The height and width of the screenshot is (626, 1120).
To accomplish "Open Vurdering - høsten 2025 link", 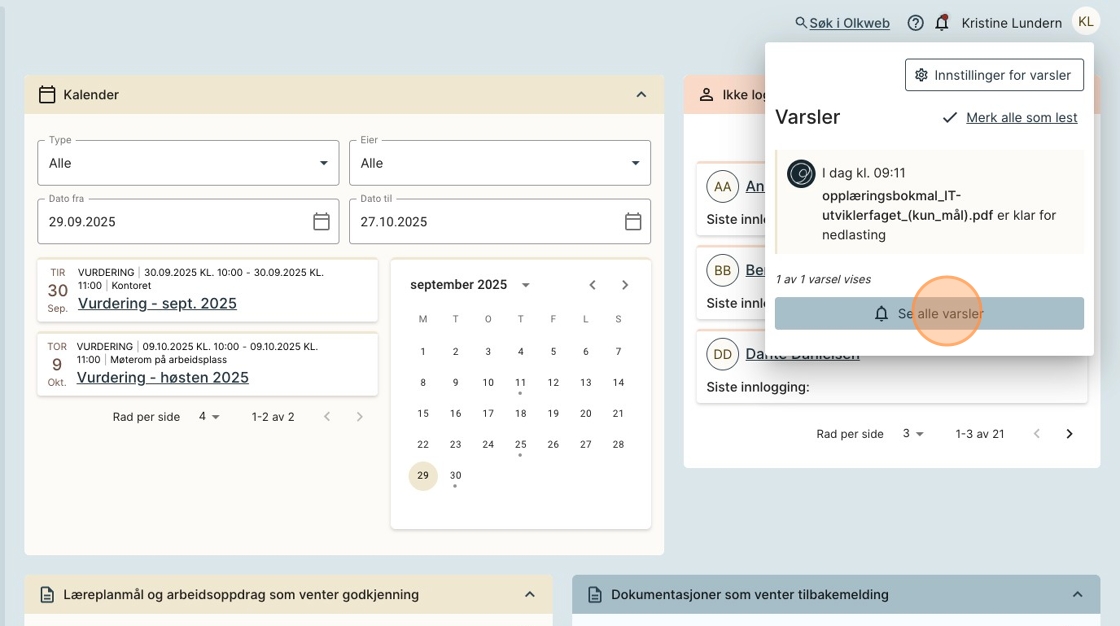I will (x=163, y=378).
